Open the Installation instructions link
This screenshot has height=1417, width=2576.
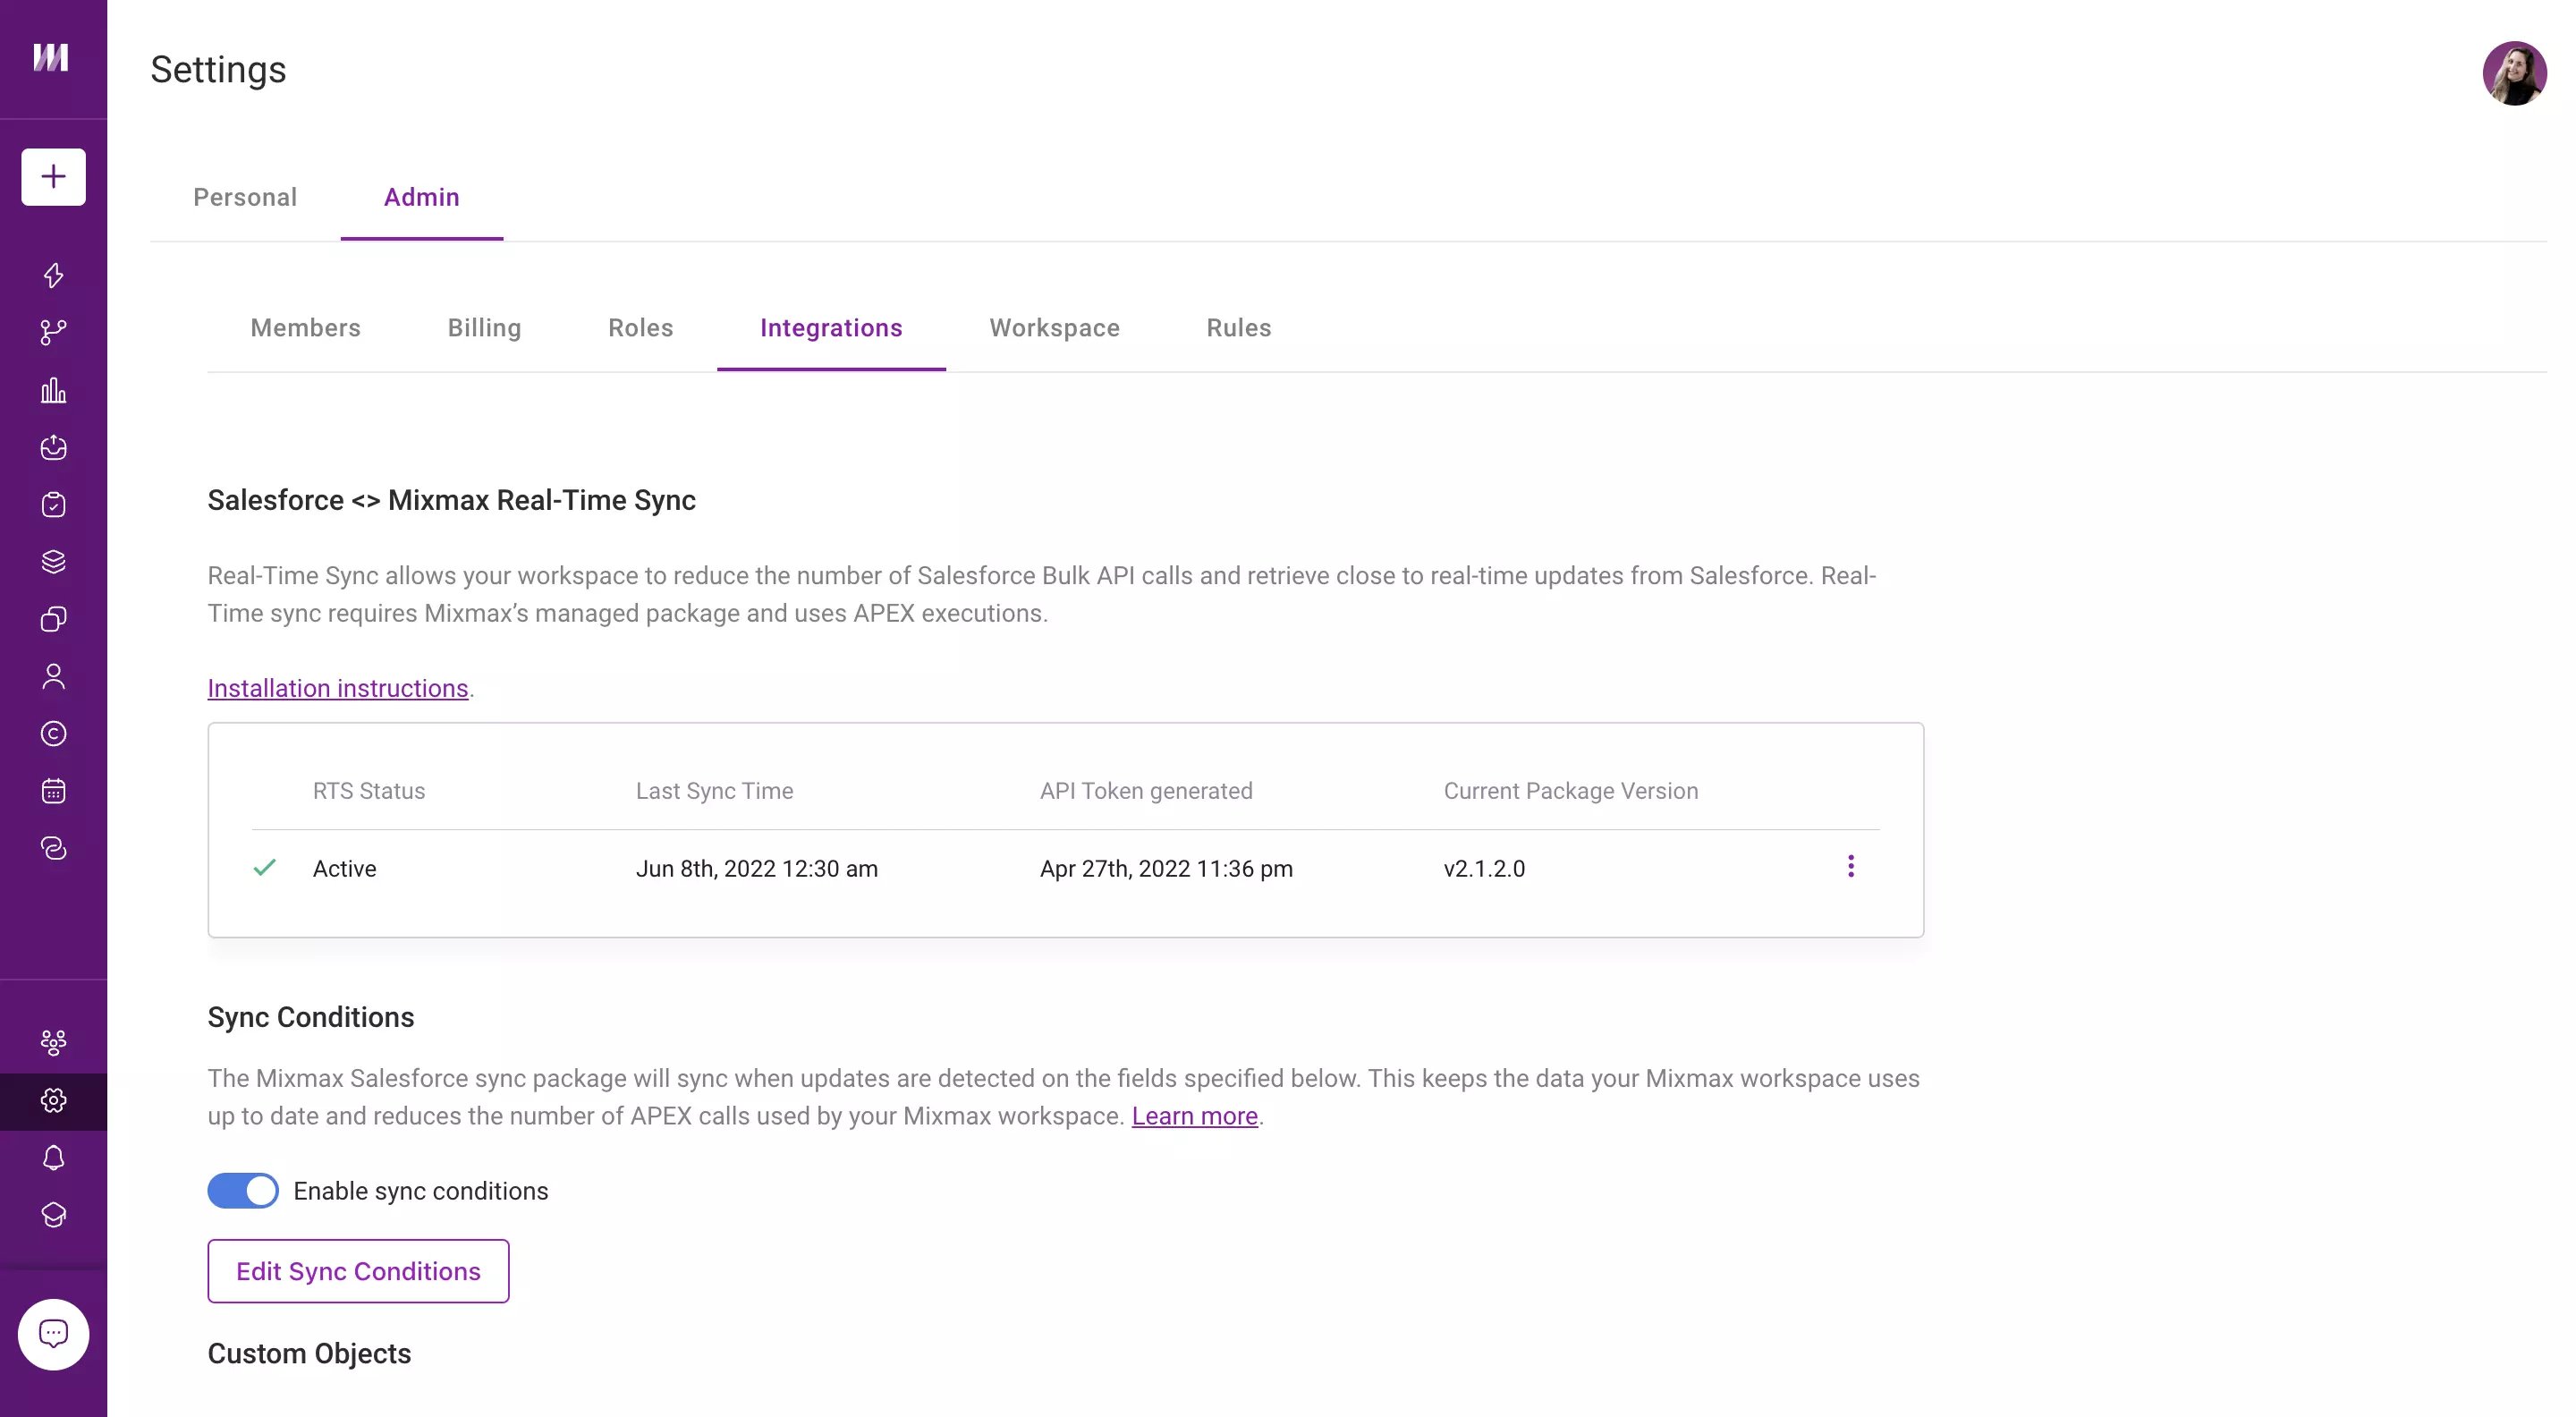point(338,688)
